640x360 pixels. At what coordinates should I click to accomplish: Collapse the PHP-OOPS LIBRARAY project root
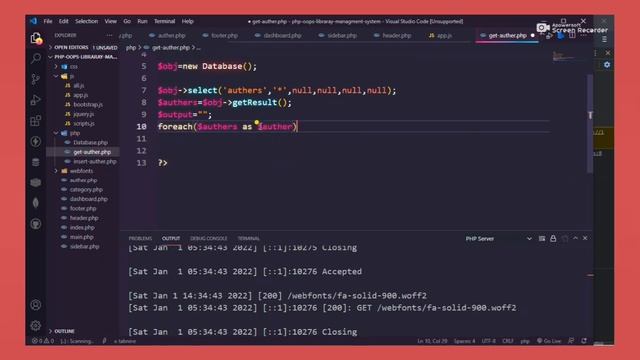pos(83,57)
